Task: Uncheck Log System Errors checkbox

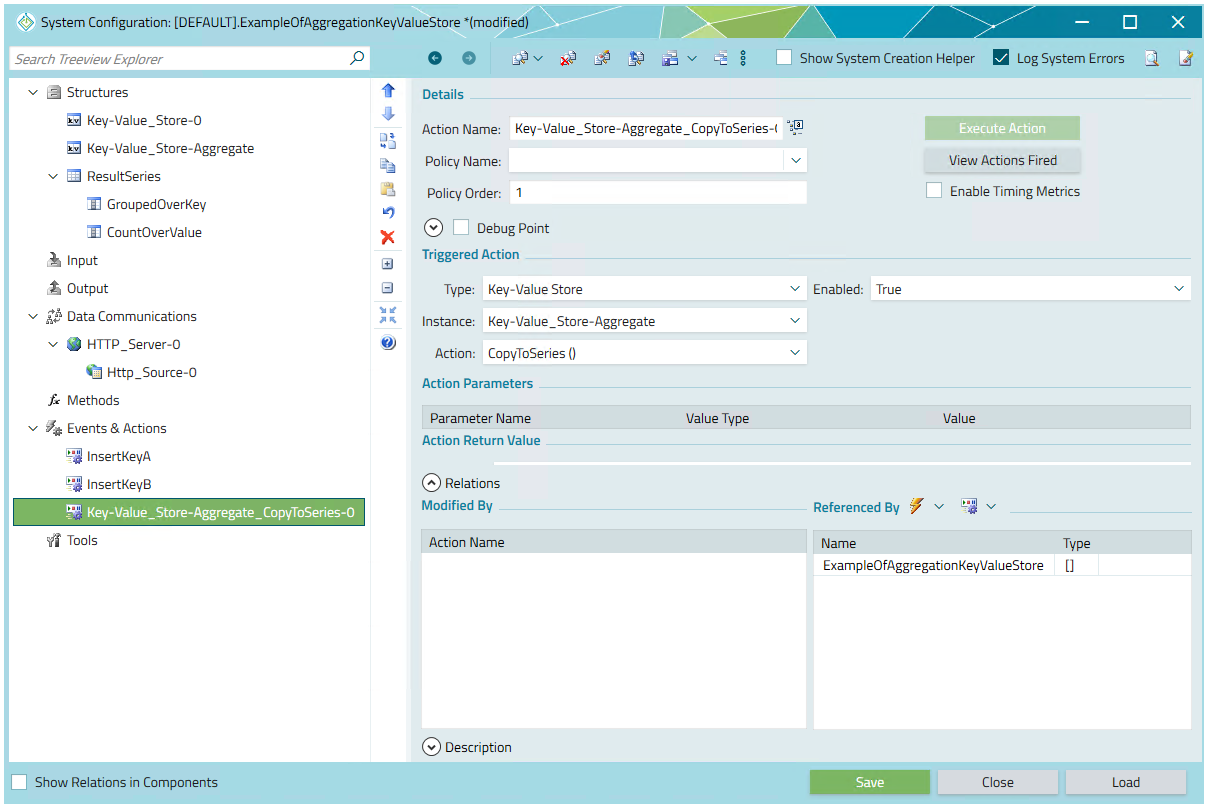Action: (x=1001, y=58)
